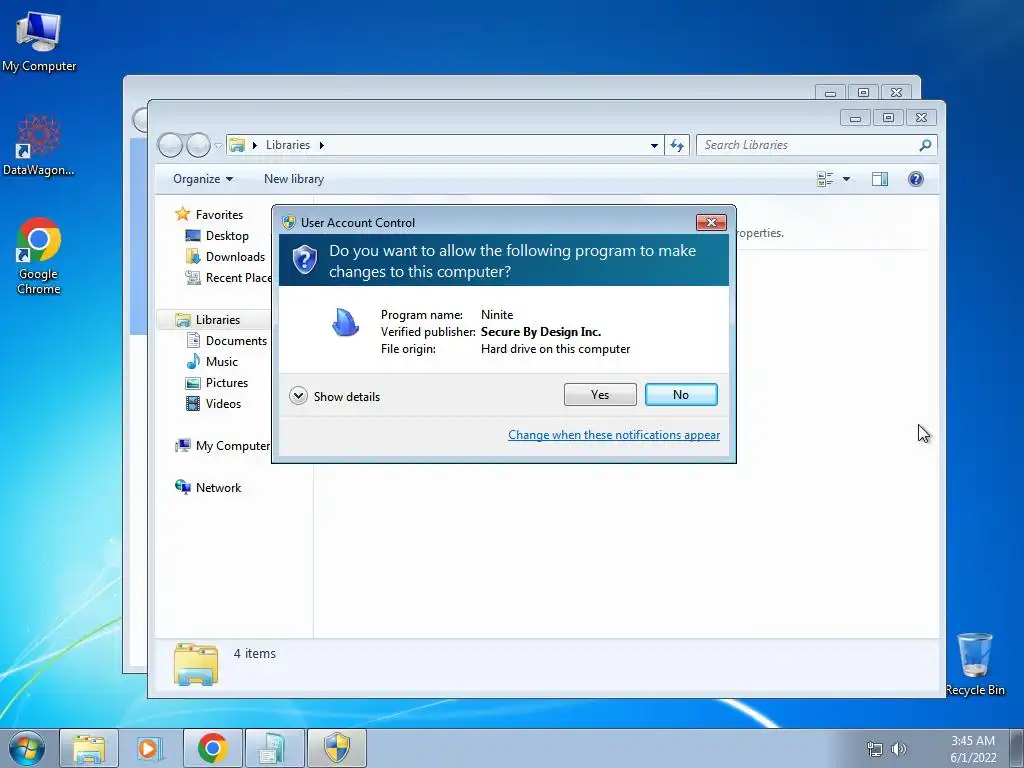The width and height of the screenshot is (1024, 768).
Task: Open the Organize dropdown menu
Action: (202, 179)
